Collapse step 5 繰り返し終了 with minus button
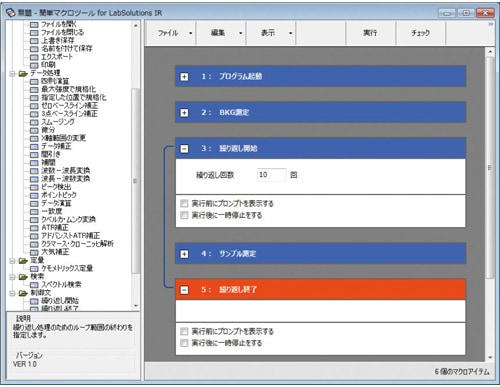500x387 pixels. 184,290
